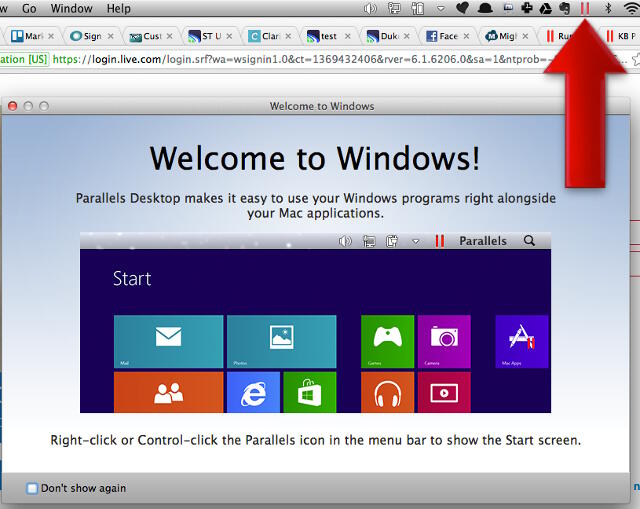Close the Welcome to Windows dialog

coord(13,106)
